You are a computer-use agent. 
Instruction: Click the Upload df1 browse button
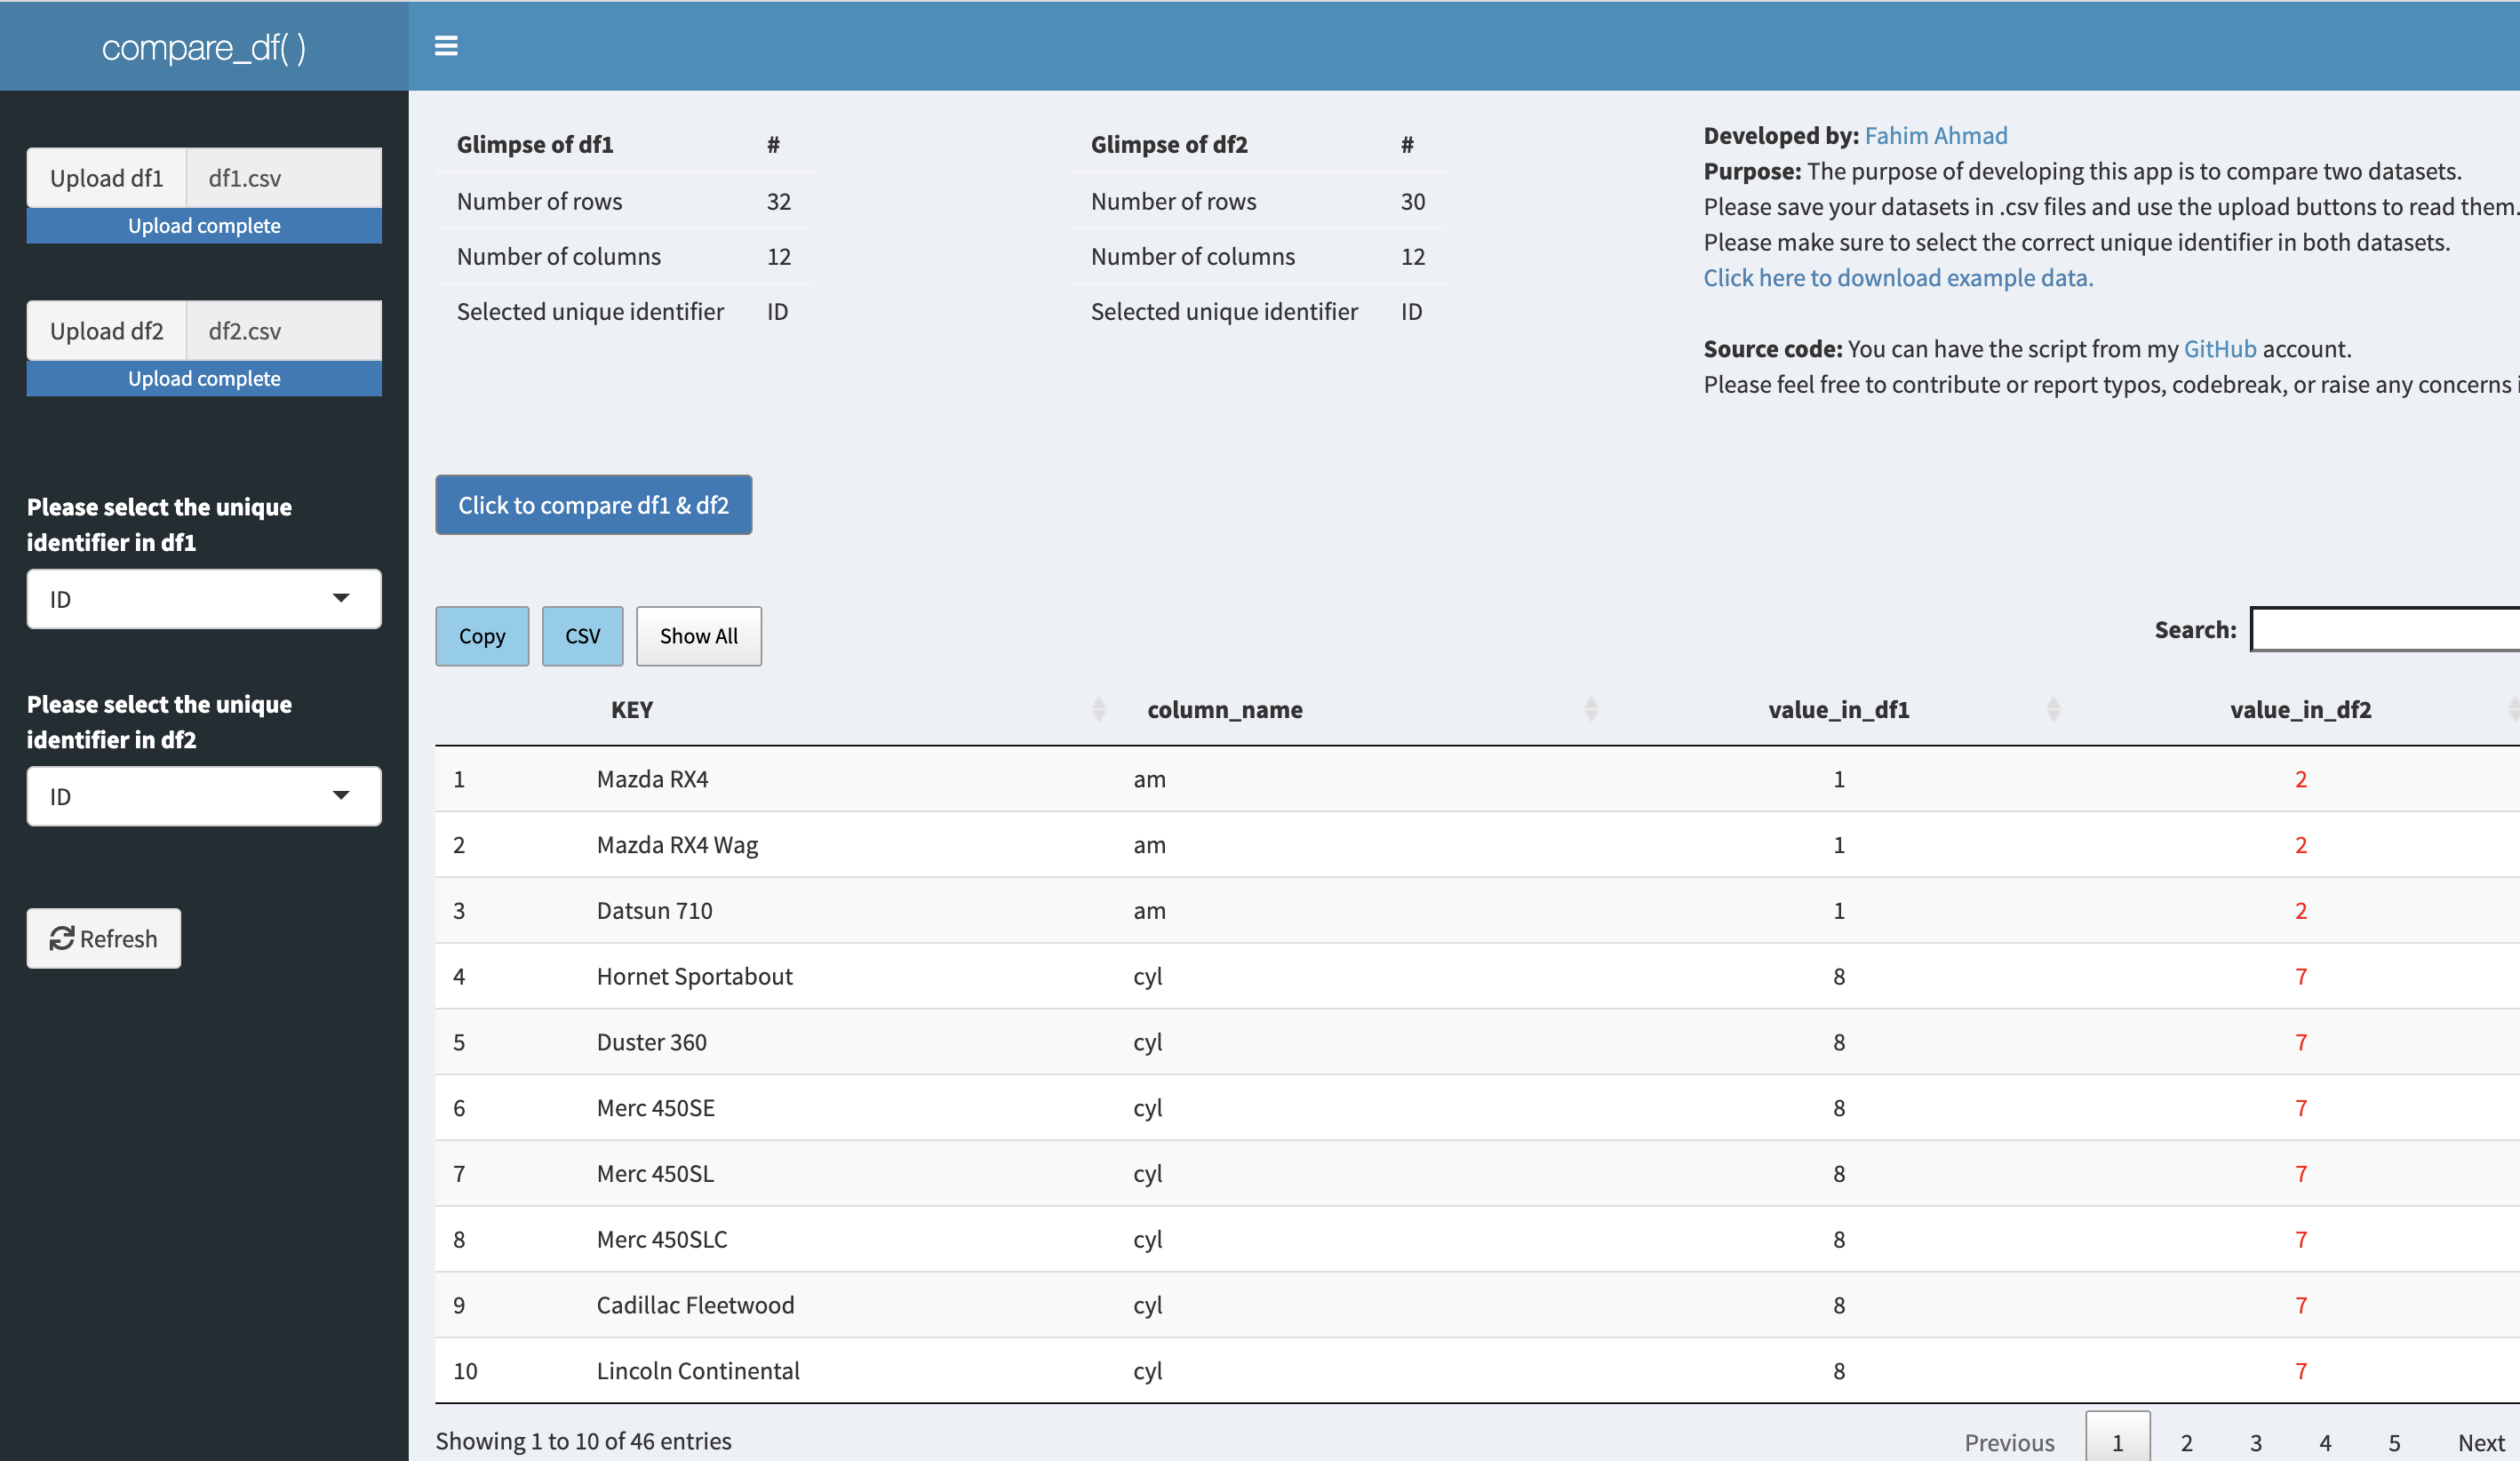pyautogui.click(x=107, y=178)
